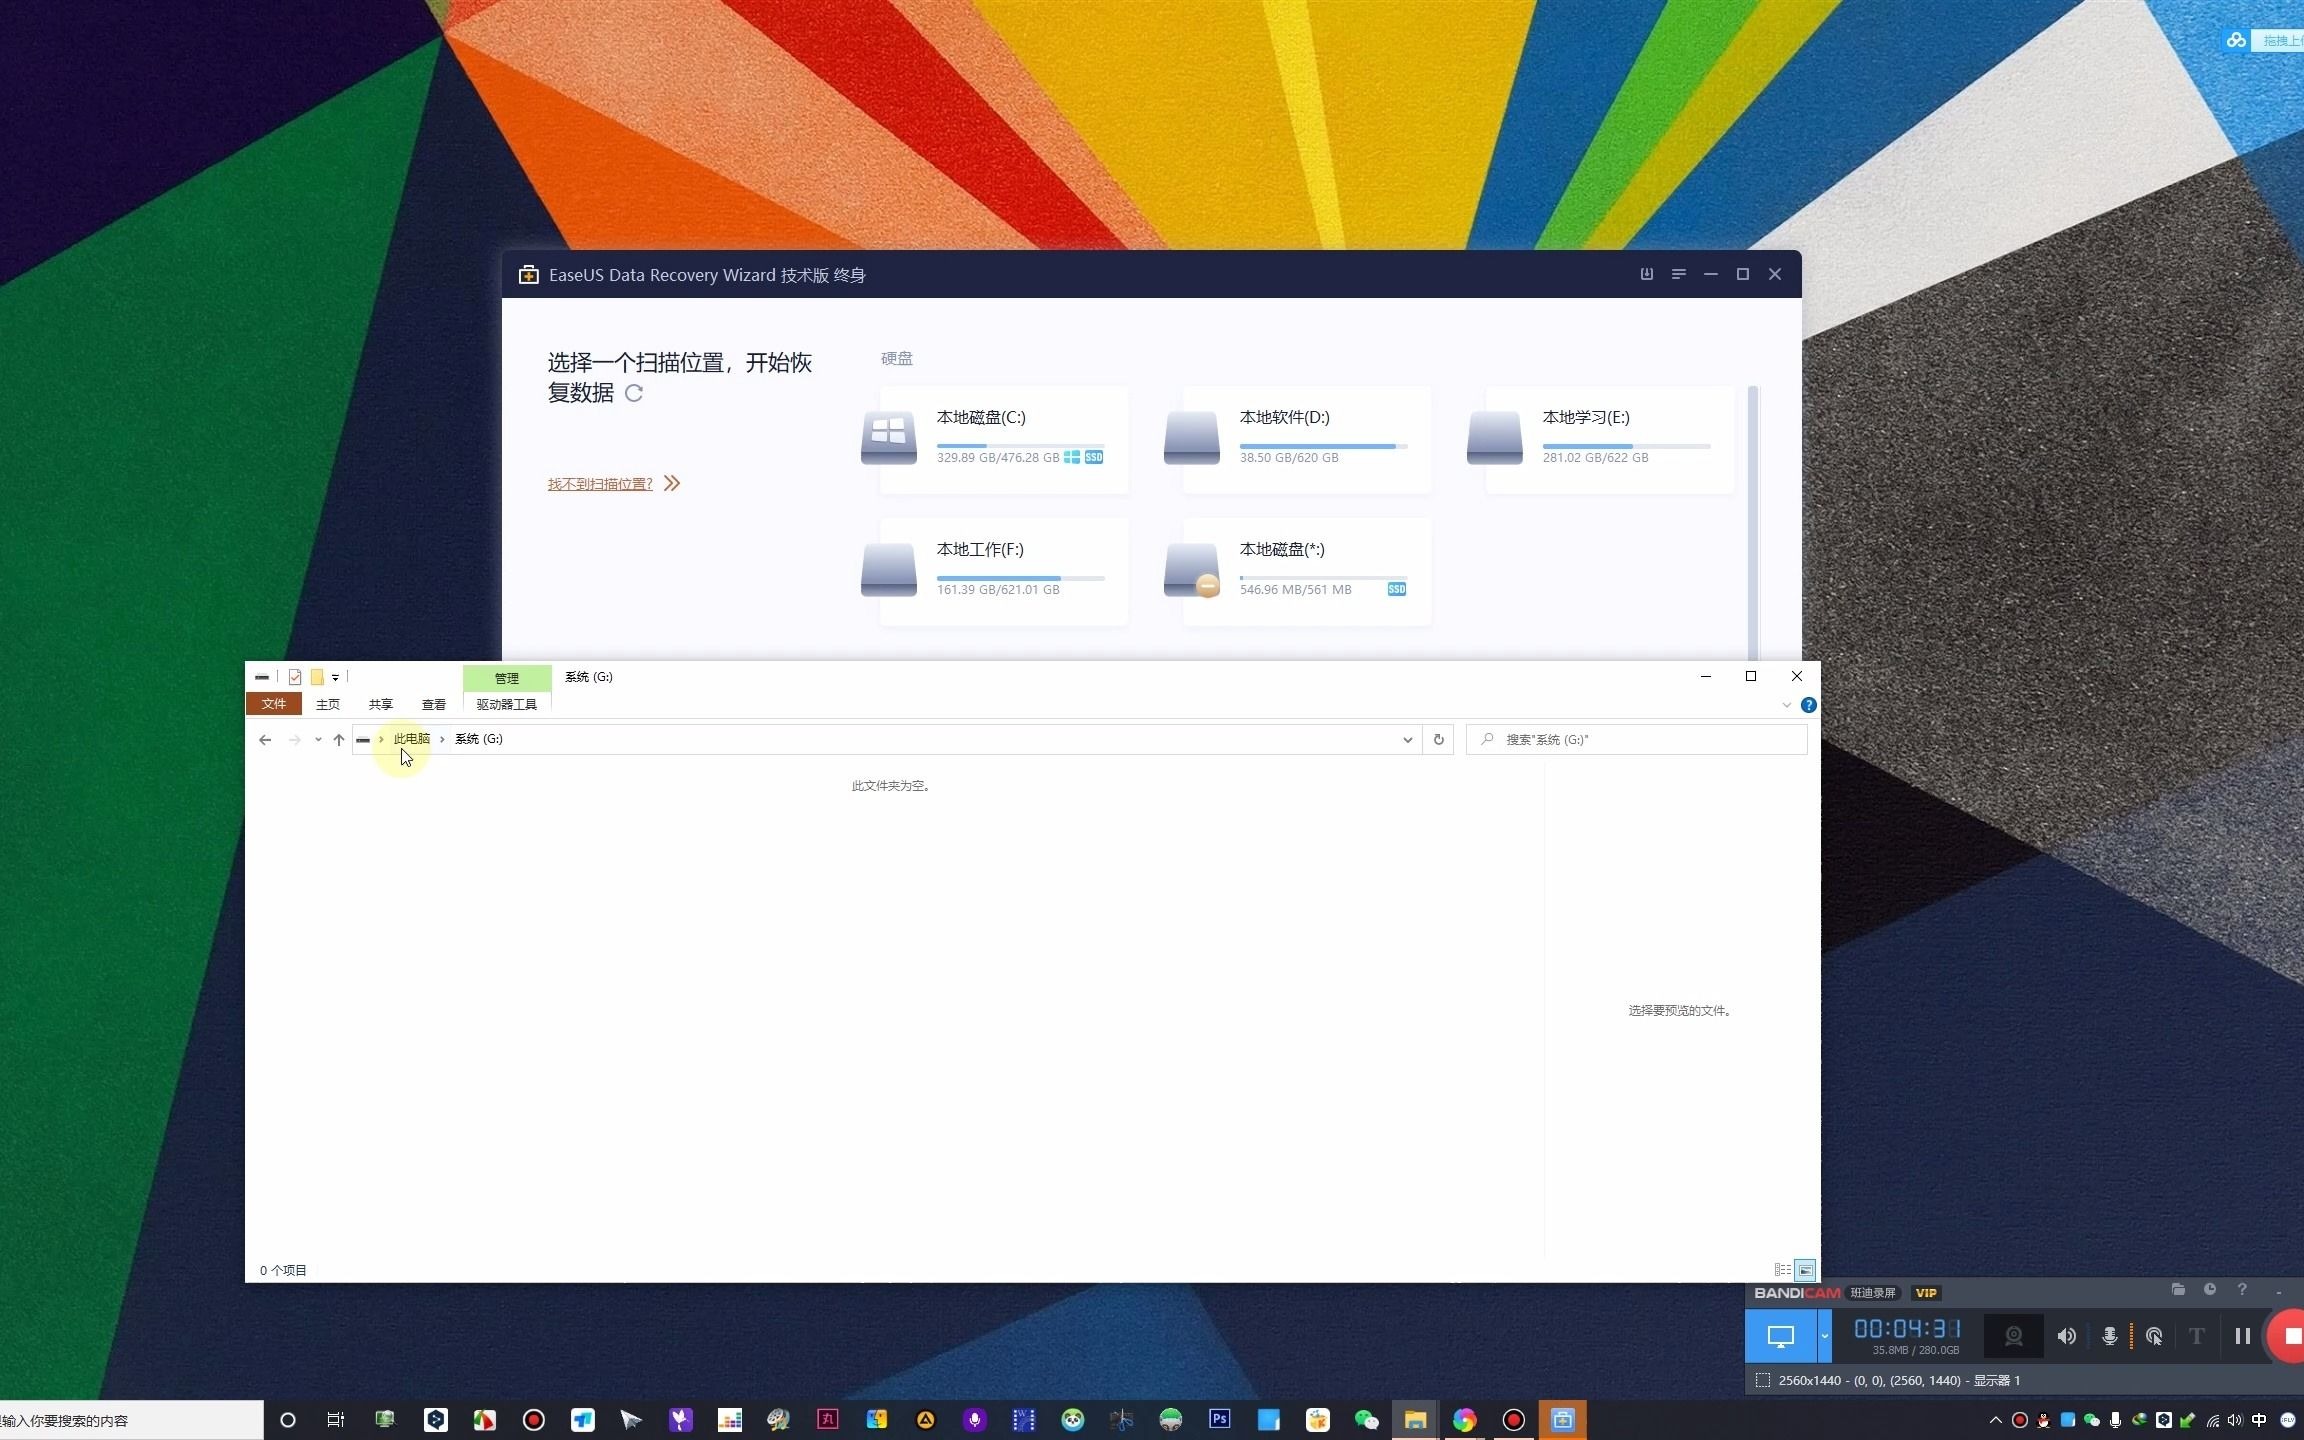Open the 主页 ribbon tab
Screen dimensions: 2304x1440
pos(328,704)
